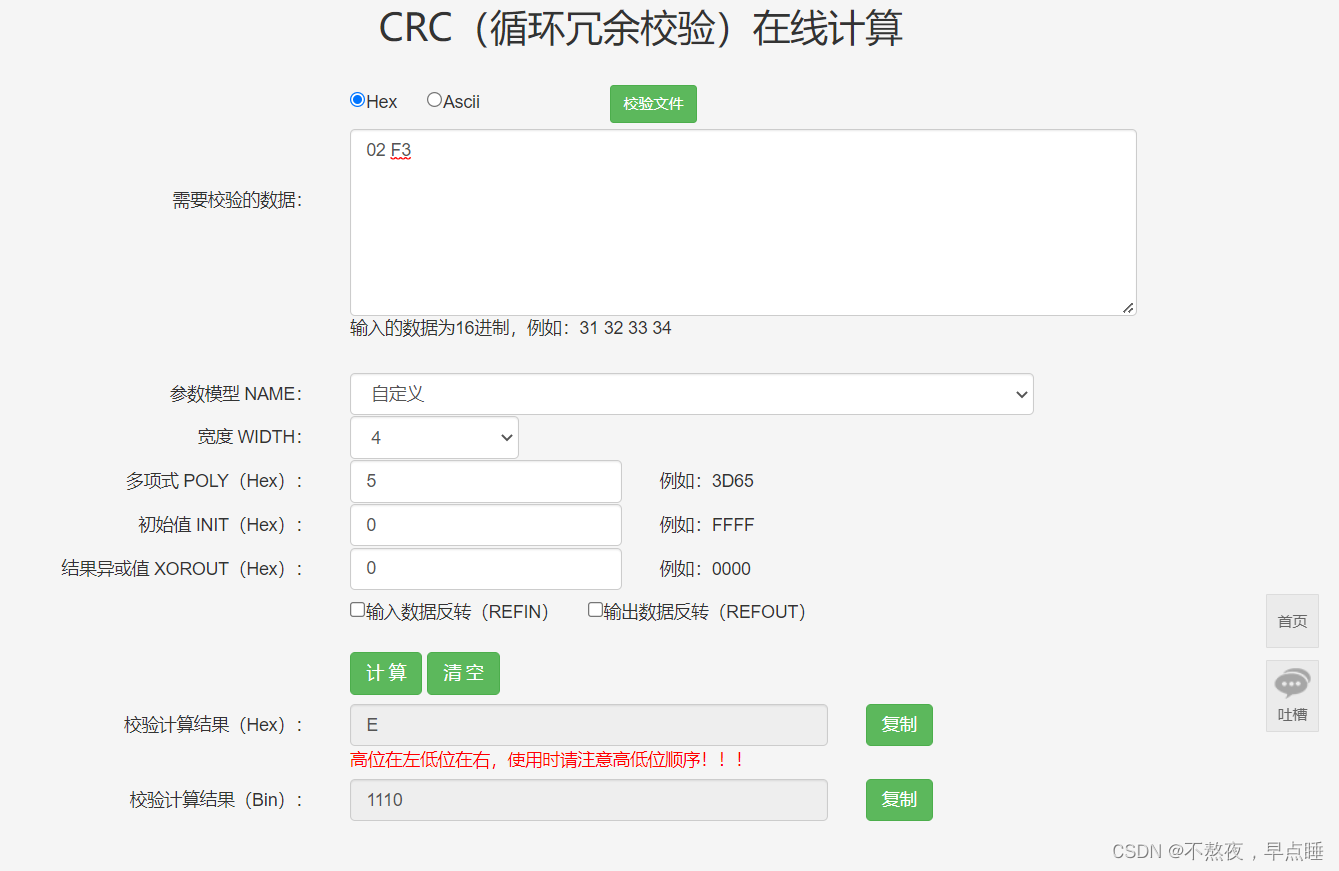The height and width of the screenshot is (871, 1339).
Task: Focus the 结果异或值 XOROUT input field
Action: pos(486,569)
